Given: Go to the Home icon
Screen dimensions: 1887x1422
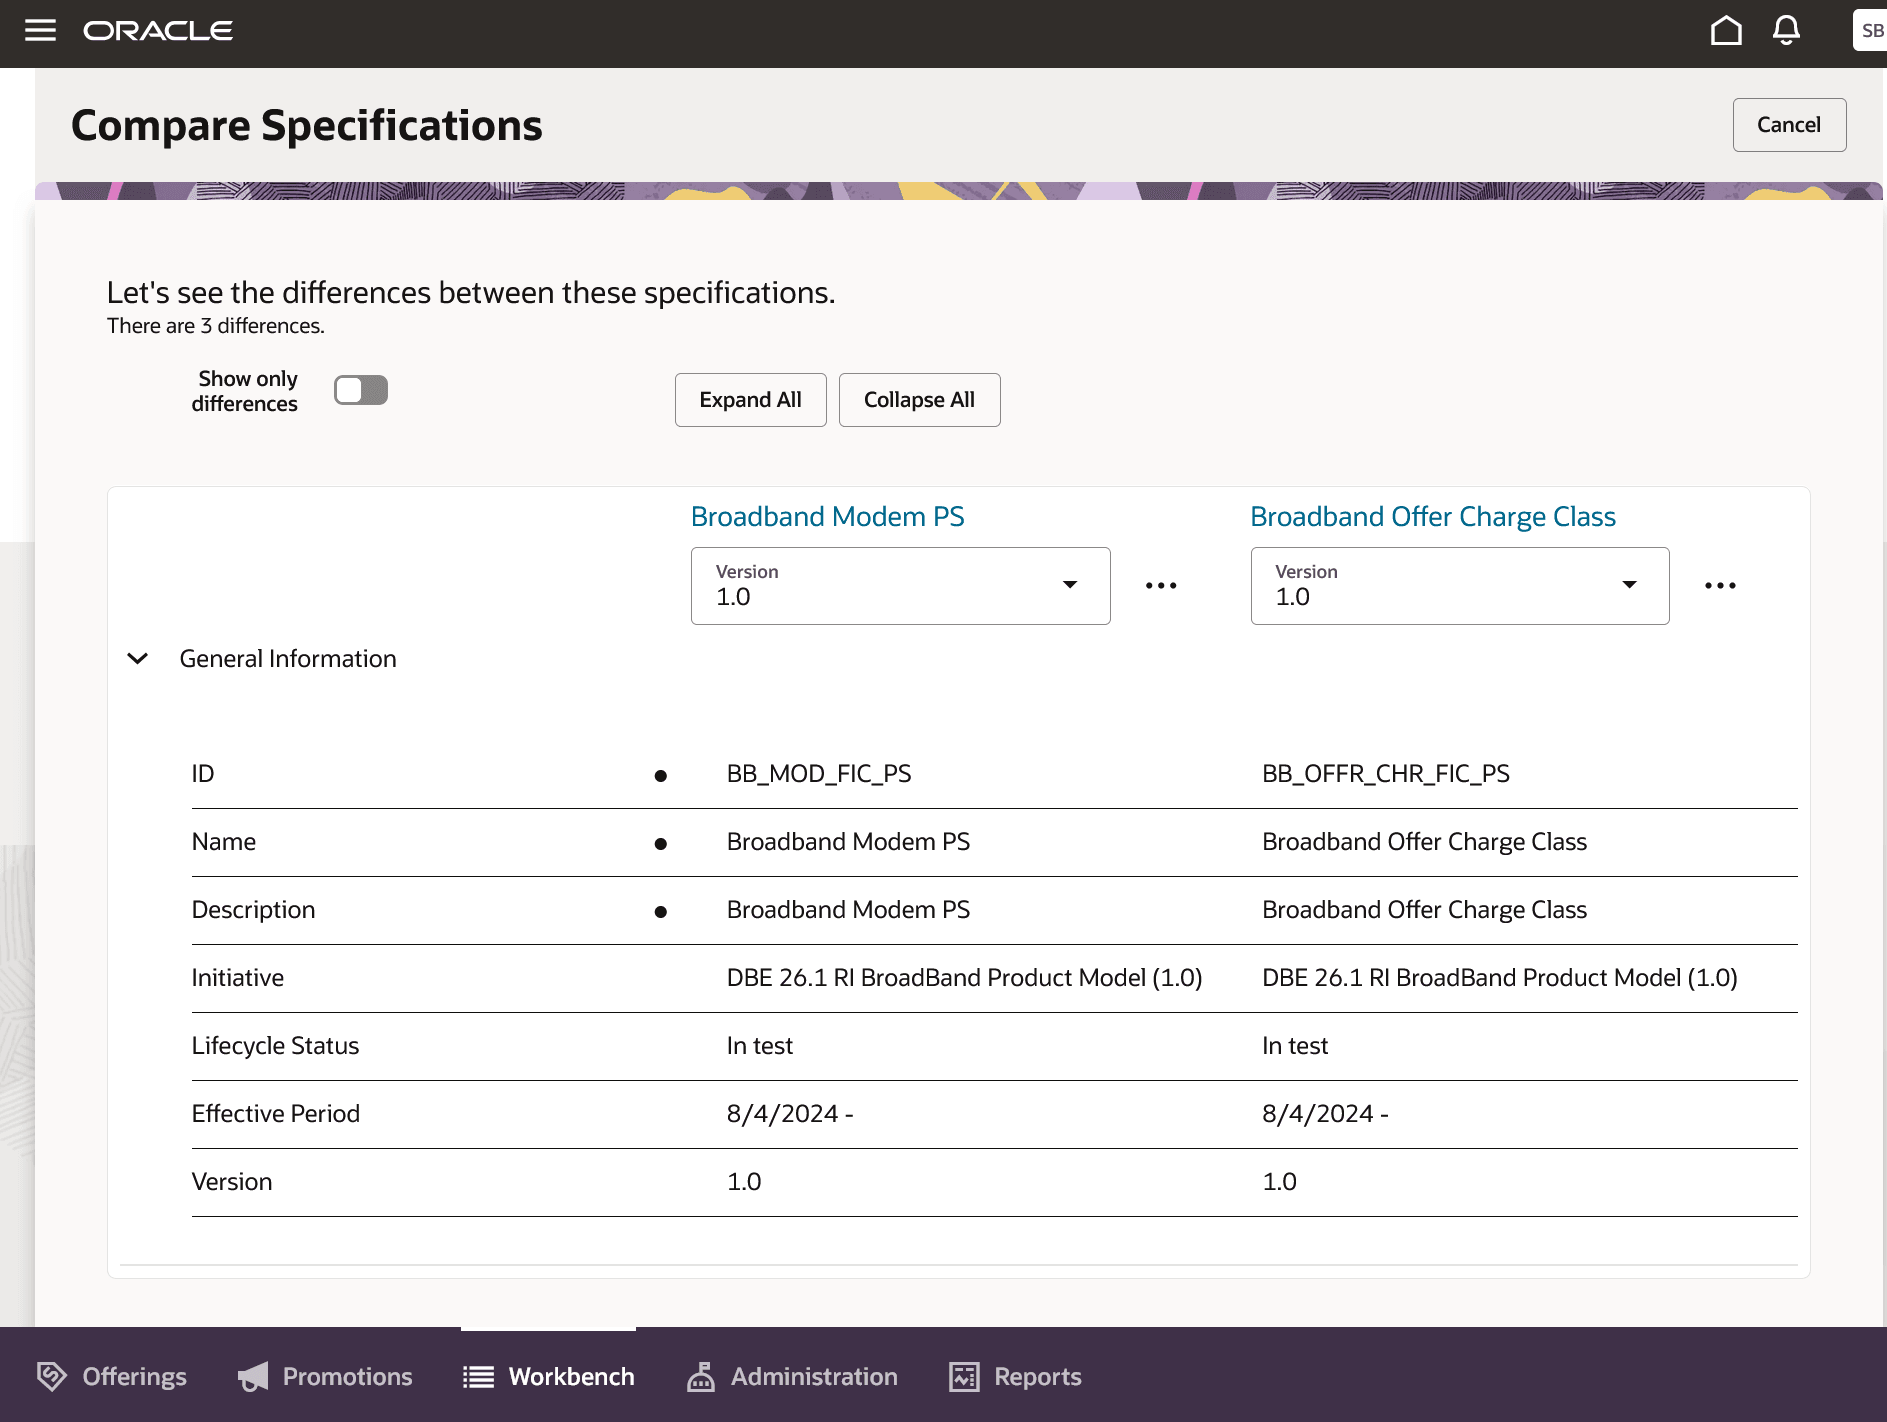Looking at the screenshot, I should 1725,31.
